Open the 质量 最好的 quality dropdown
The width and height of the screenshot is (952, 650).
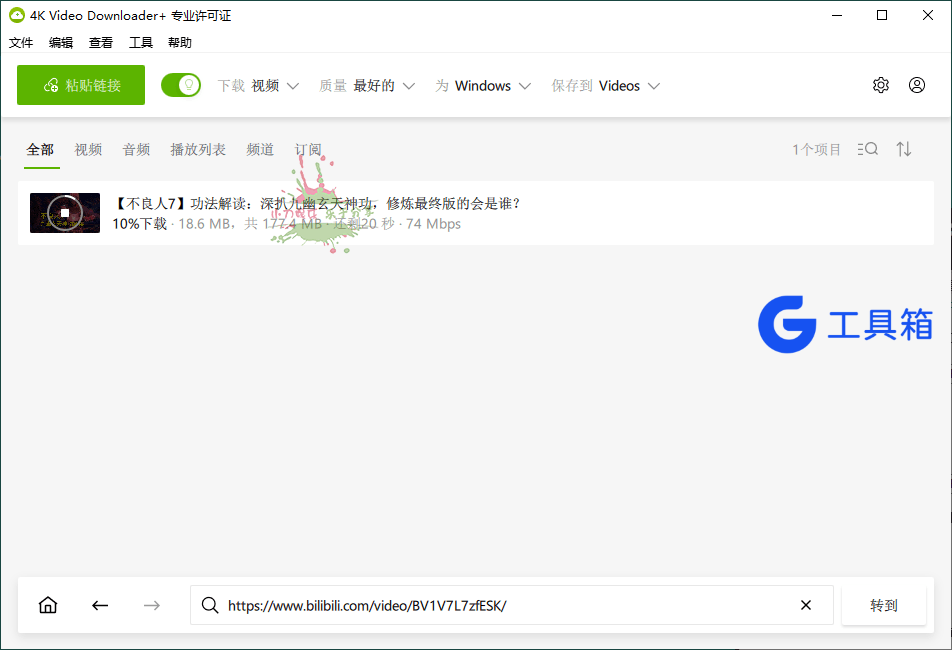(x=367, y=86)
